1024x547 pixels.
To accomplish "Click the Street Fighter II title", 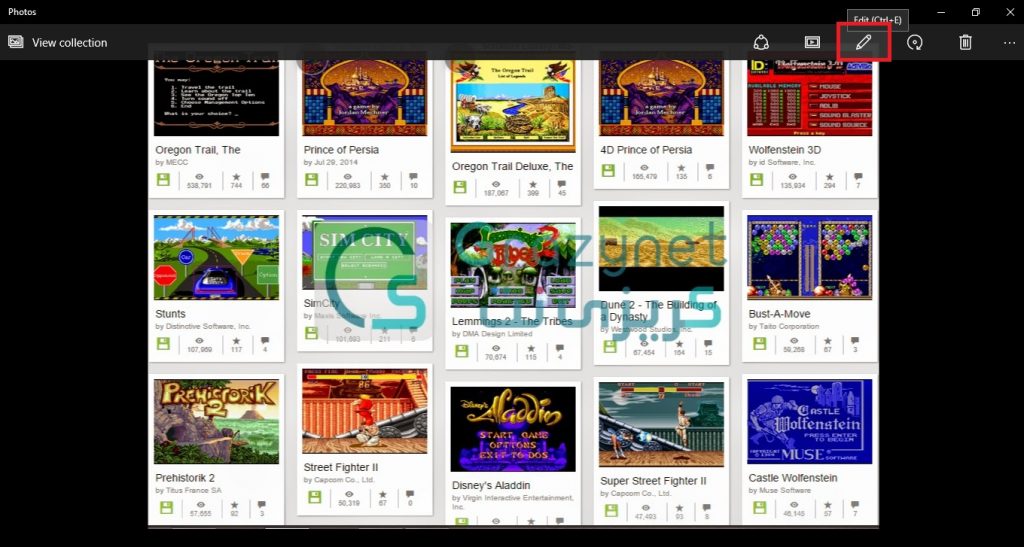I will coord(341,467).
